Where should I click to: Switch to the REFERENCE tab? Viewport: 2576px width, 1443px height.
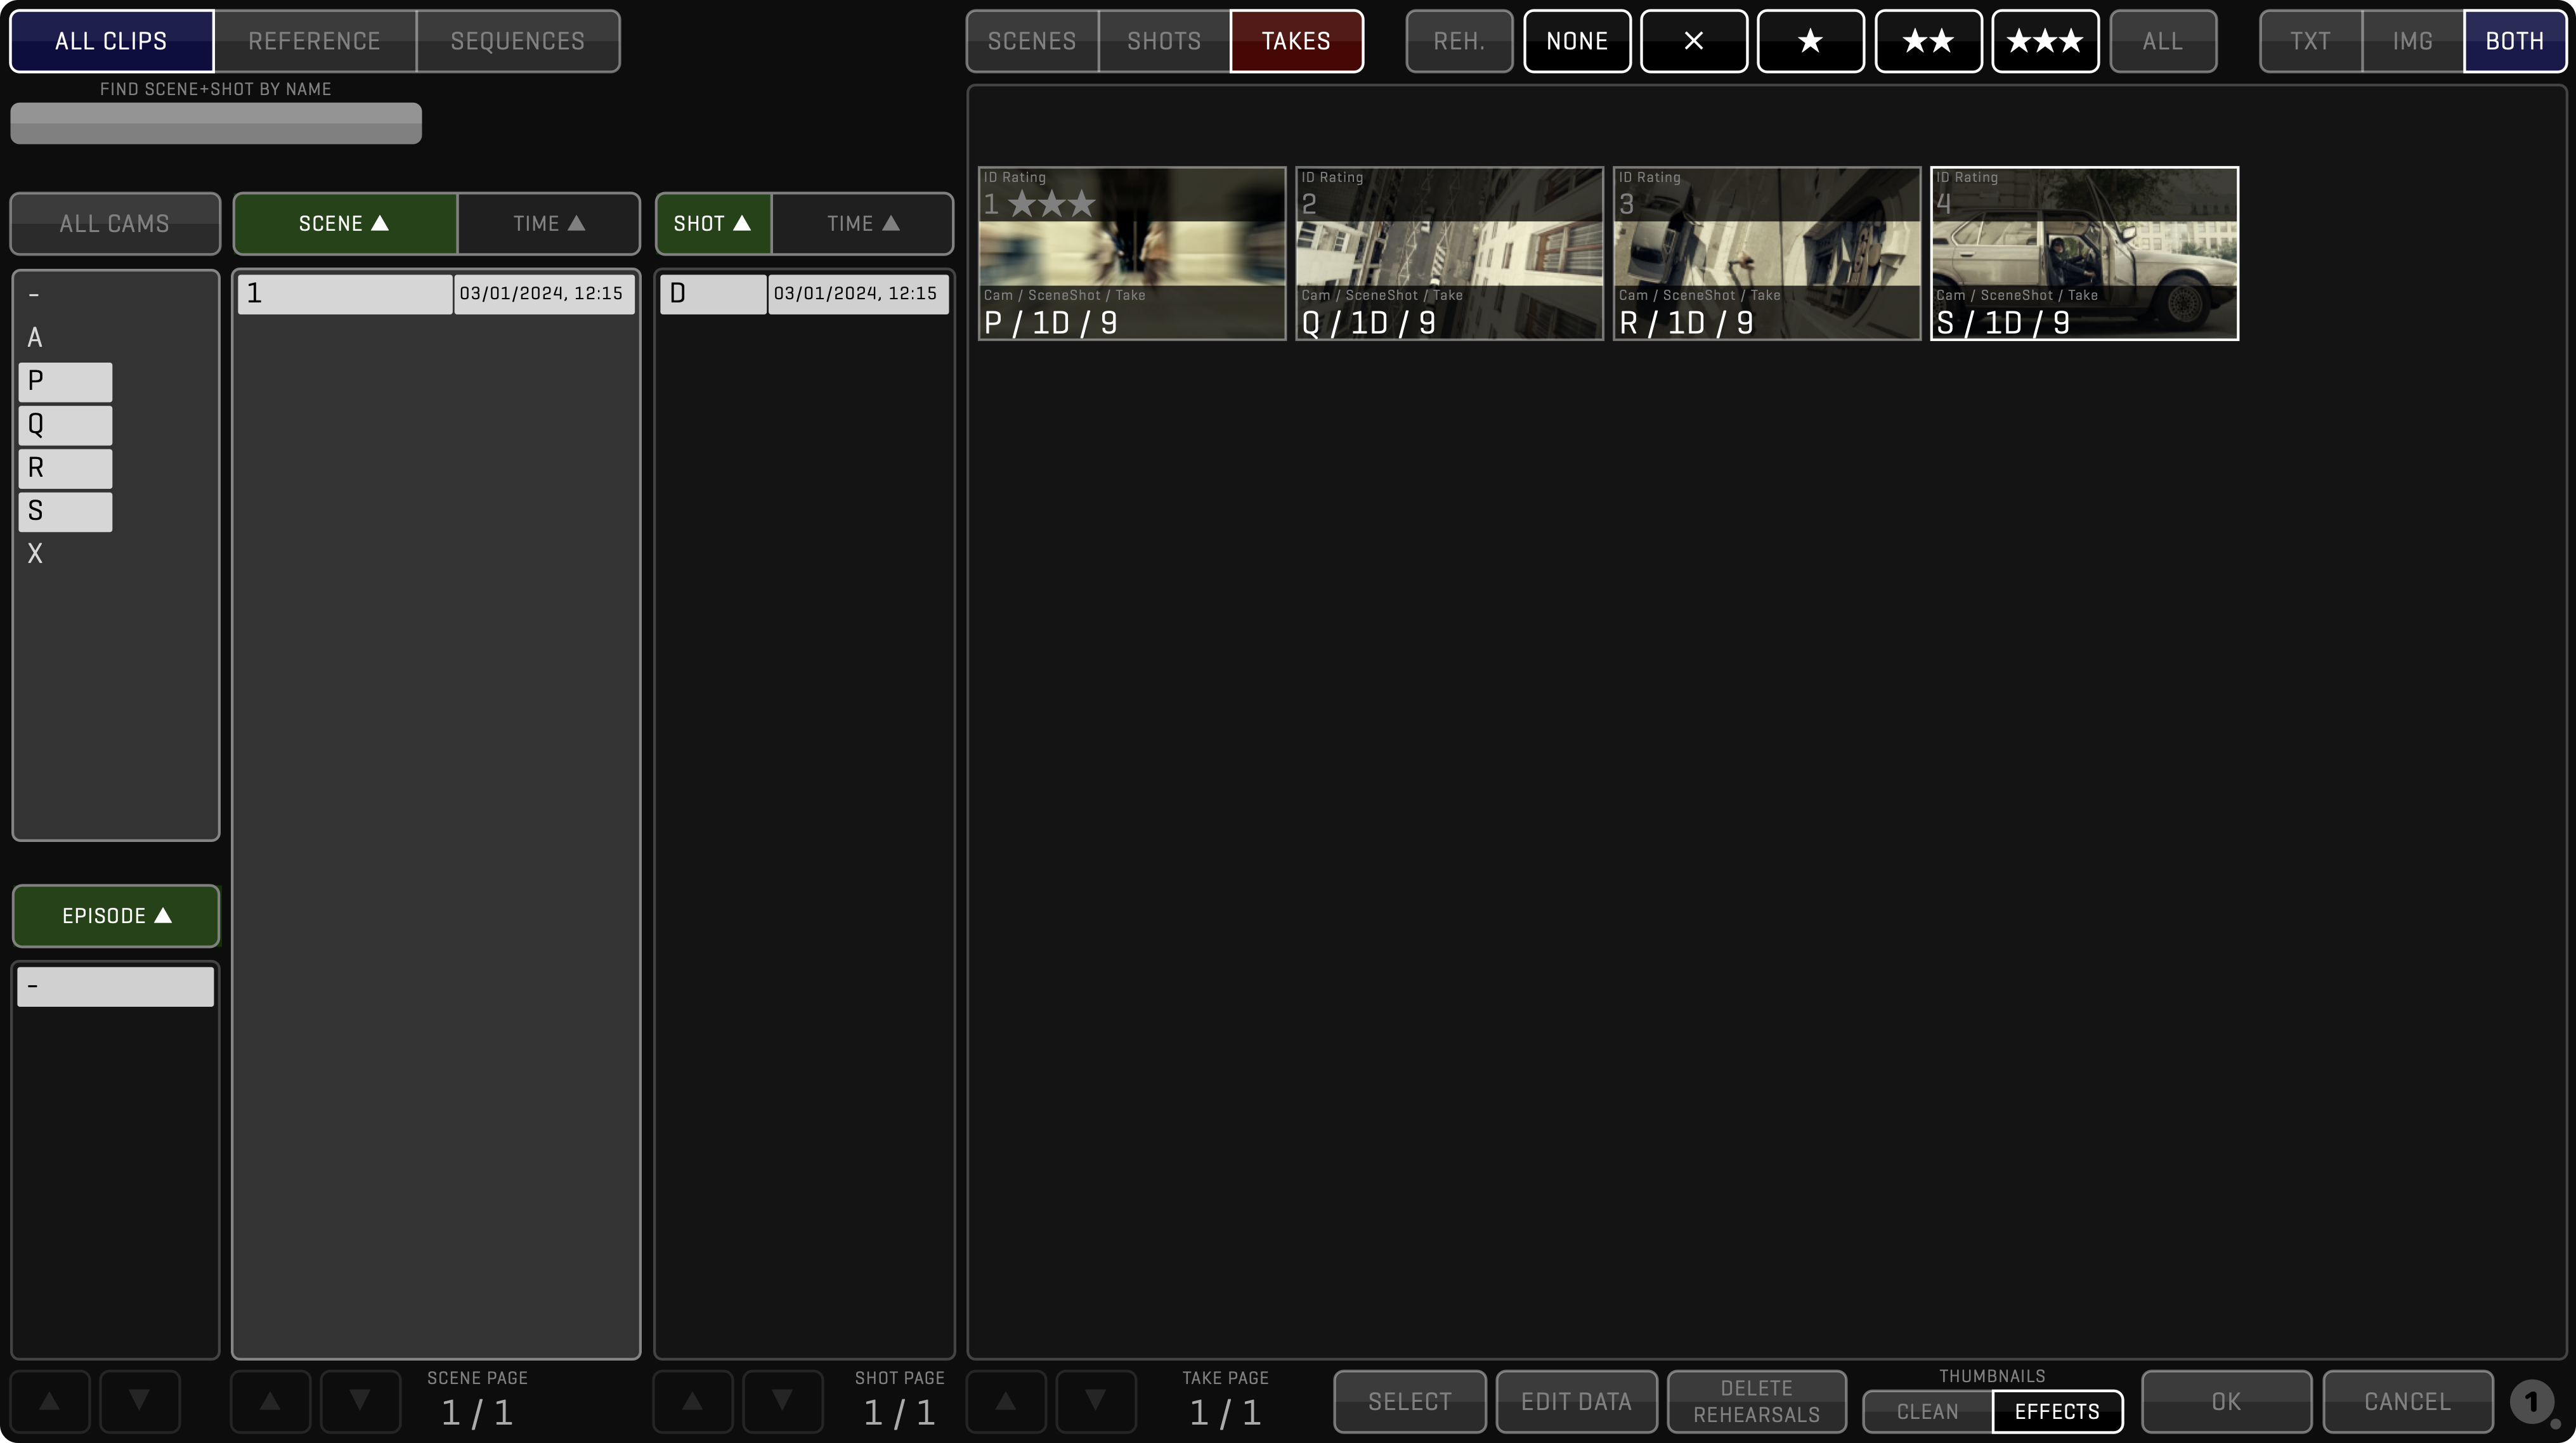[314, 41]
